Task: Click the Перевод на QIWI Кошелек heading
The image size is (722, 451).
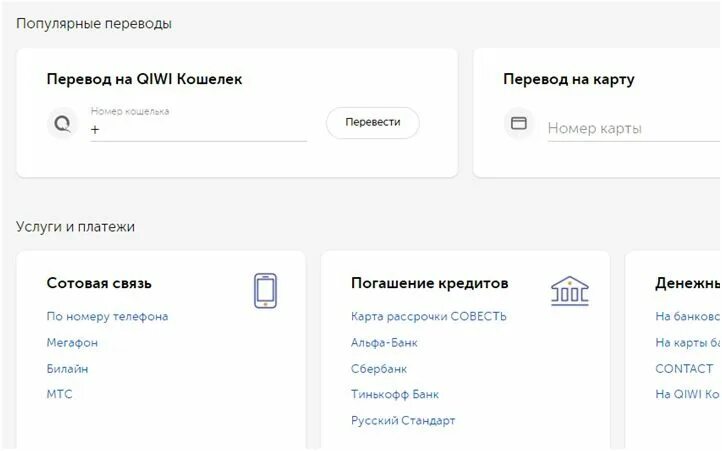Action: [x=144, y=79]
